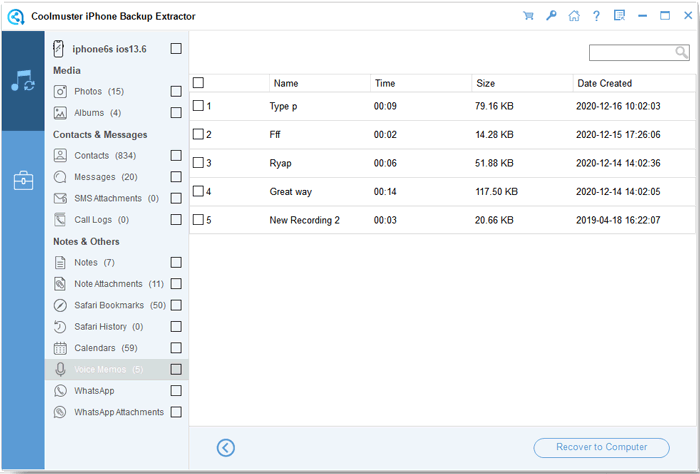This screenshot has height=474, width=700.
Task: Check the box for Type p recording
Action: (198, 106)
